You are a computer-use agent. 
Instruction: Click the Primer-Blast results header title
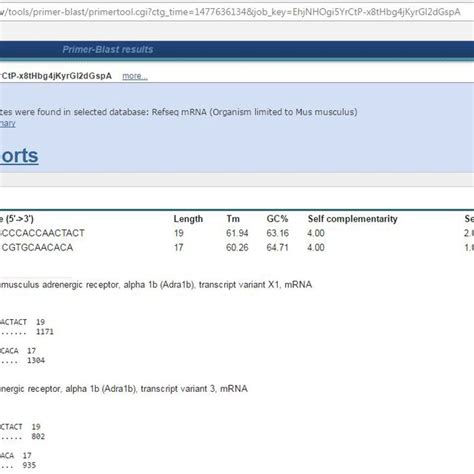point(108,50)
